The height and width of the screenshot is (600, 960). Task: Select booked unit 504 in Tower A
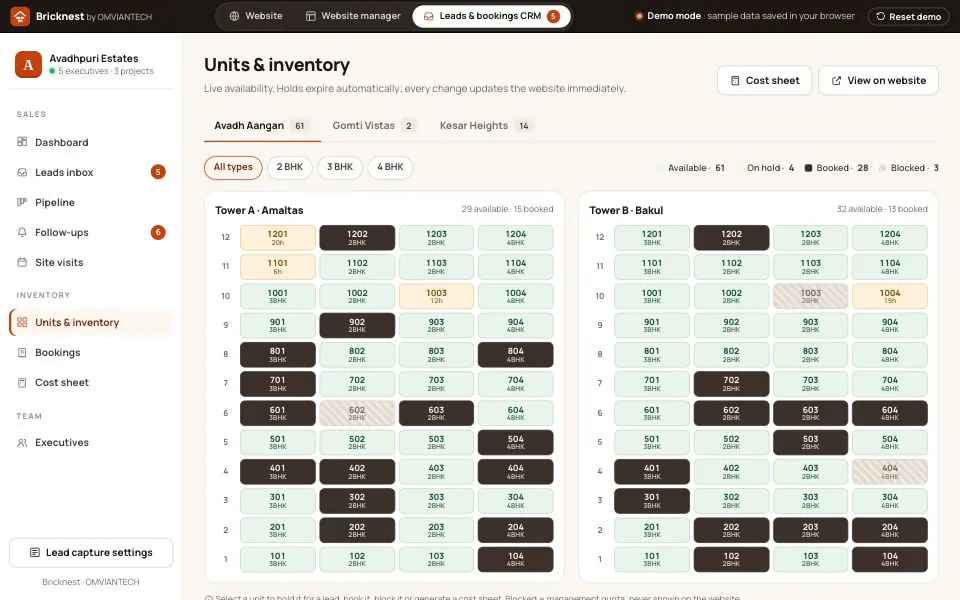click(516, 442)
